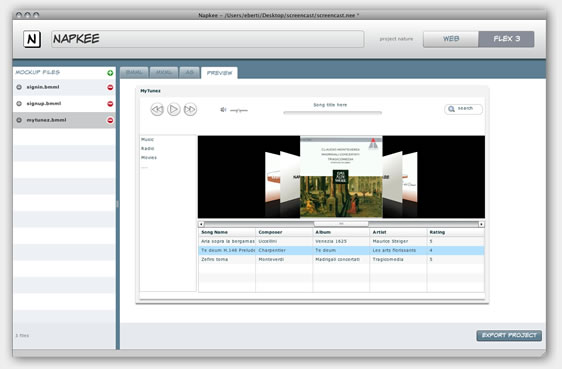Select Music in the MyTunez sidebar
The width and height of the screenshot is (562, 369).
(x=147, y=139)
